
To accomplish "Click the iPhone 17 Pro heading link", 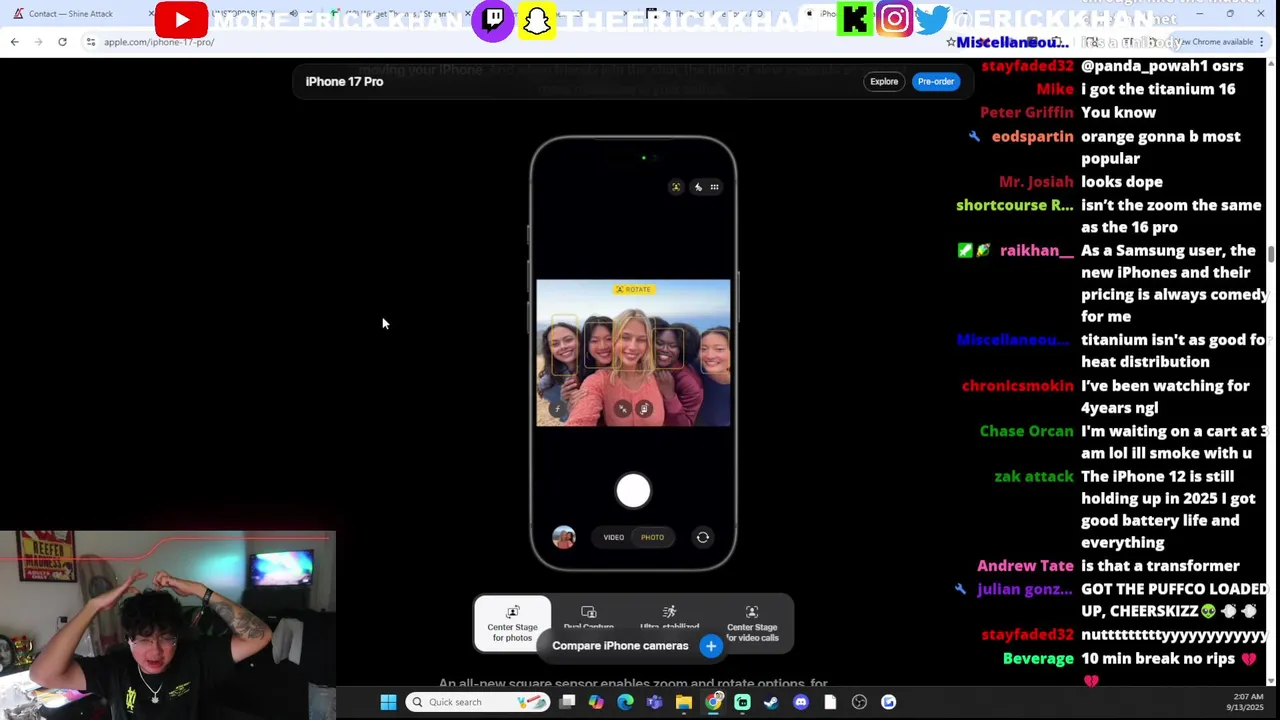I will click(344, 82).
